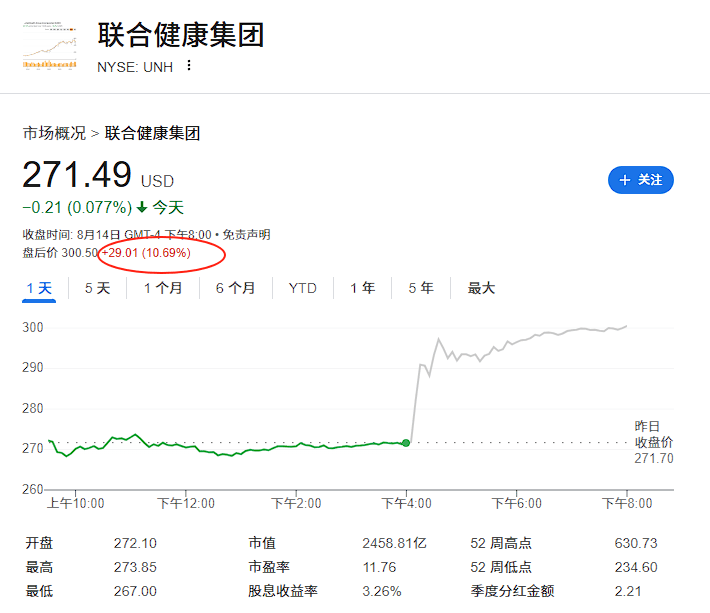710x613 pixels.
Task: Select the 1 天 time range tab
Action: pos(39,288)
